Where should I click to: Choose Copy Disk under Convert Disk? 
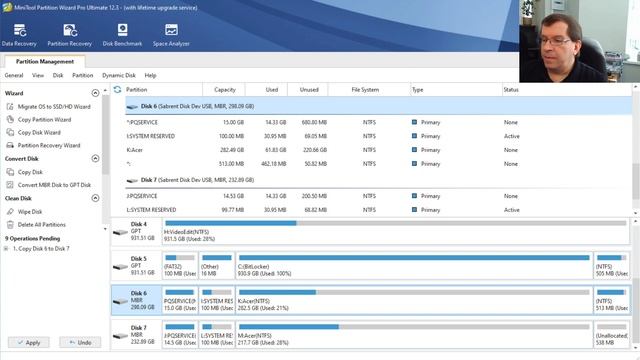(30, 172)
